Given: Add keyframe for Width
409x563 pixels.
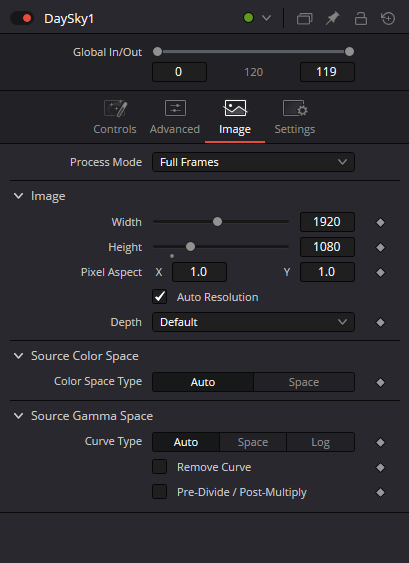Looking at the screenshot, I should tap(380, 223).
